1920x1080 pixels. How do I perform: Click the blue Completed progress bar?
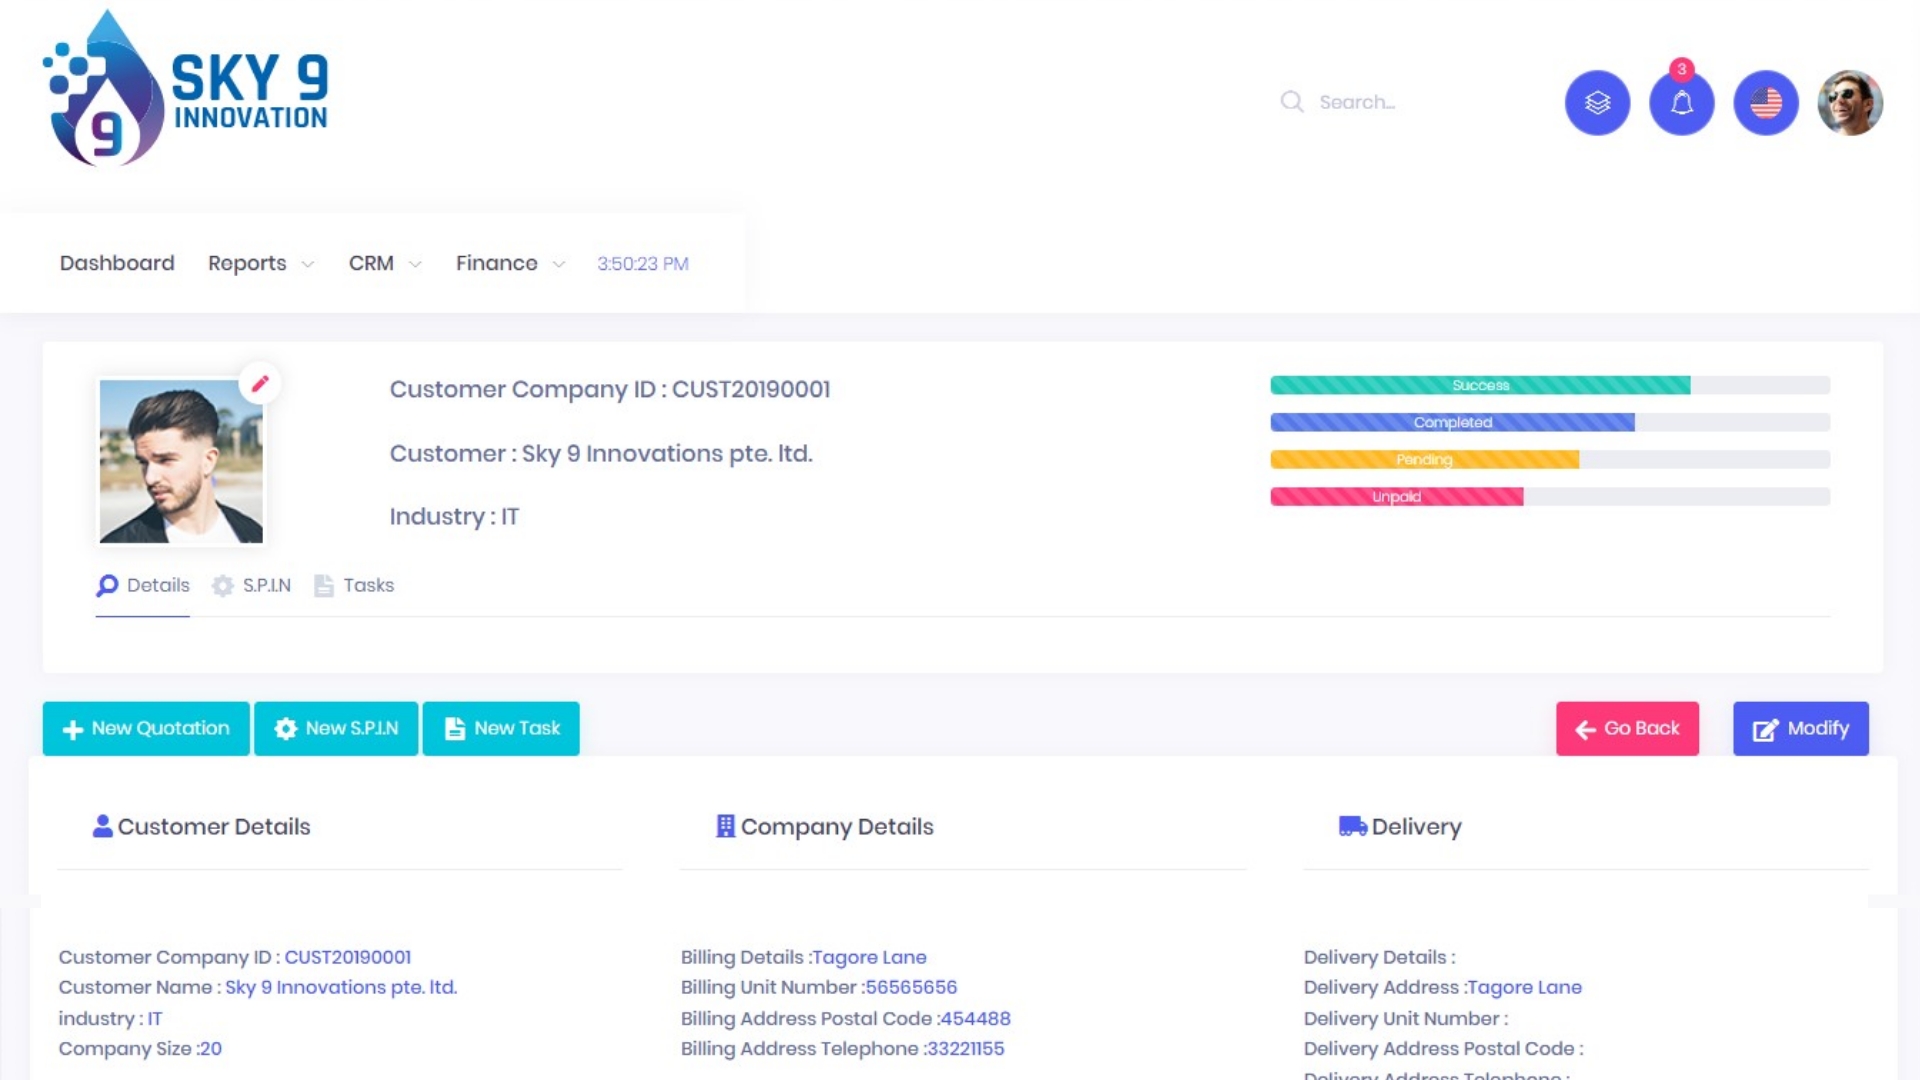pos(1452,423)
